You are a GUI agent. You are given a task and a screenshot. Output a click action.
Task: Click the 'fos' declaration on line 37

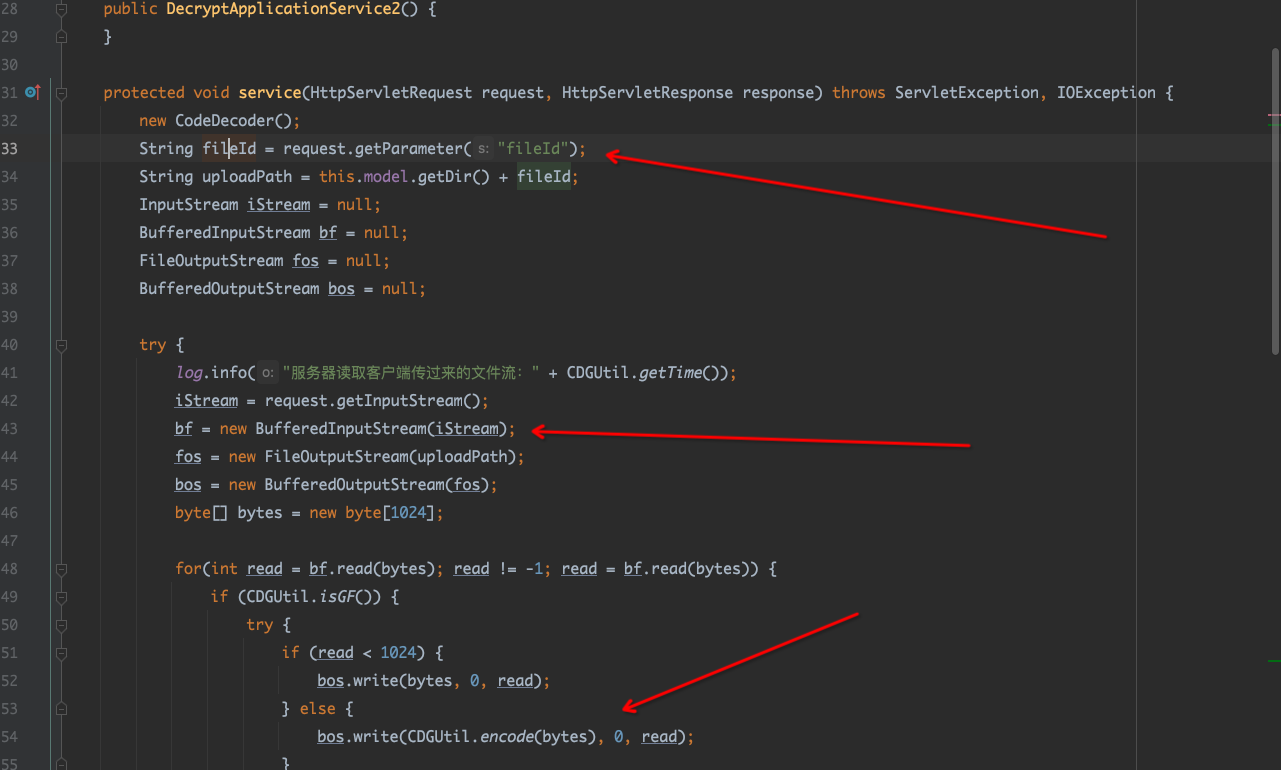pyautogui.click(x=306, y=261)
